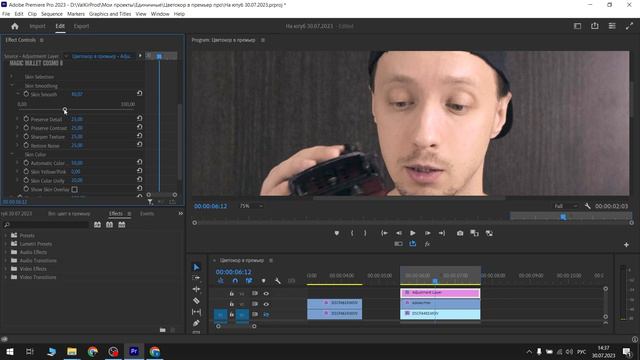The width and height of the screenshot is (640, 360).
Task: Toggle Linked Selection in timeline
Action: 249,281
